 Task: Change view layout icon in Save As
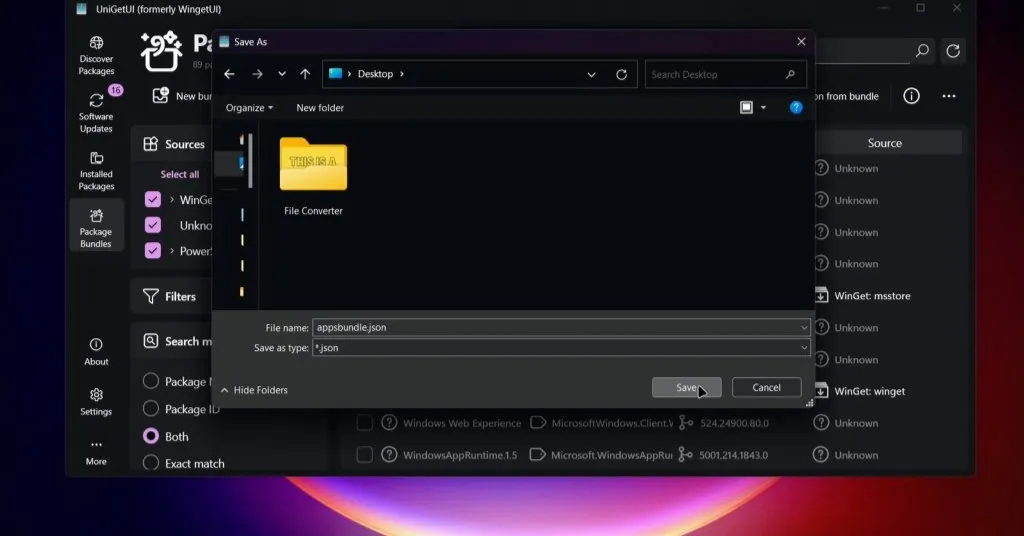(746, 108)
